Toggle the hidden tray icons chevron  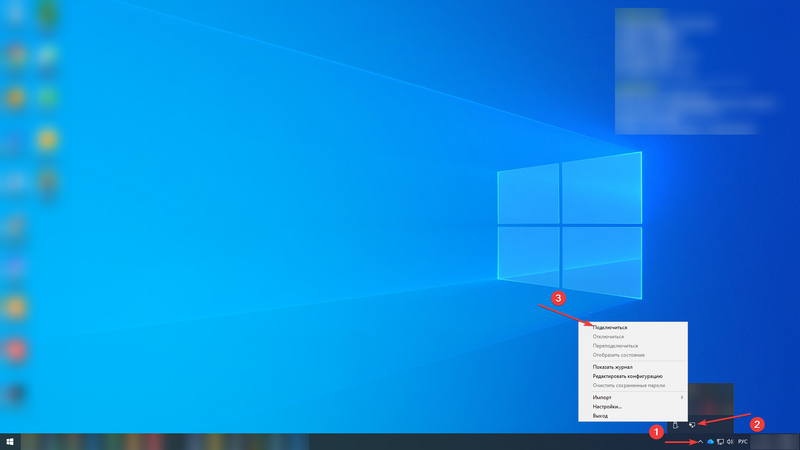tap(700, 441)
